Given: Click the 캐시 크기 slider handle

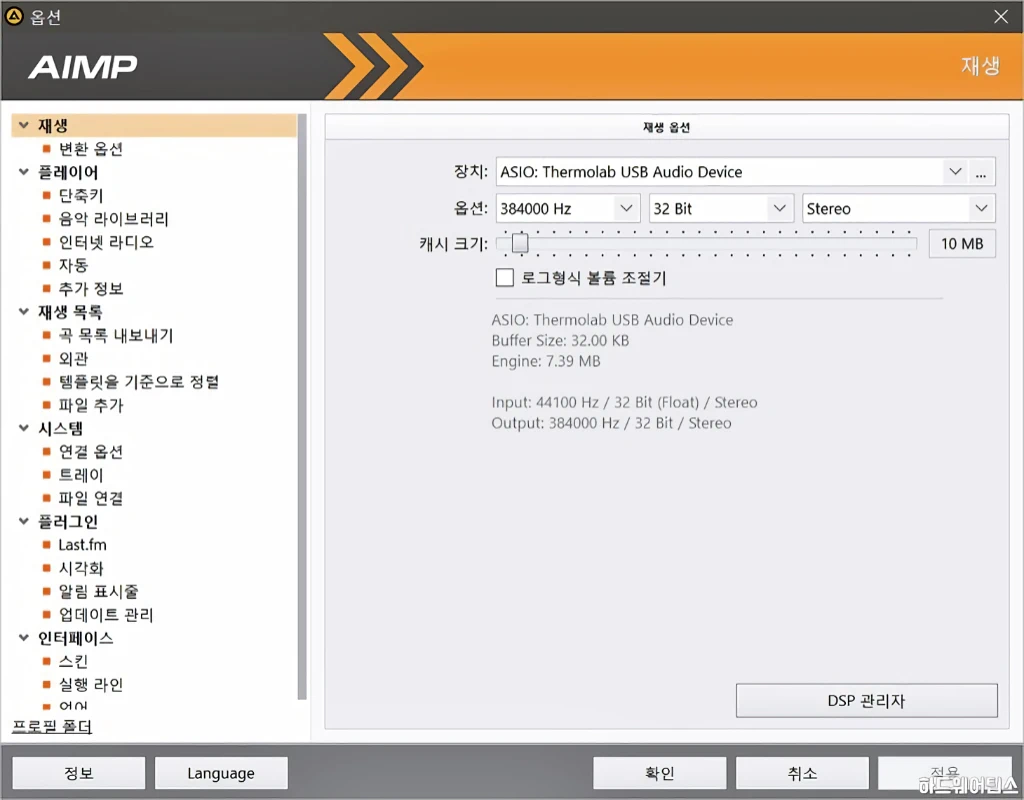Looking at the screenshot, I should (520, 244).
